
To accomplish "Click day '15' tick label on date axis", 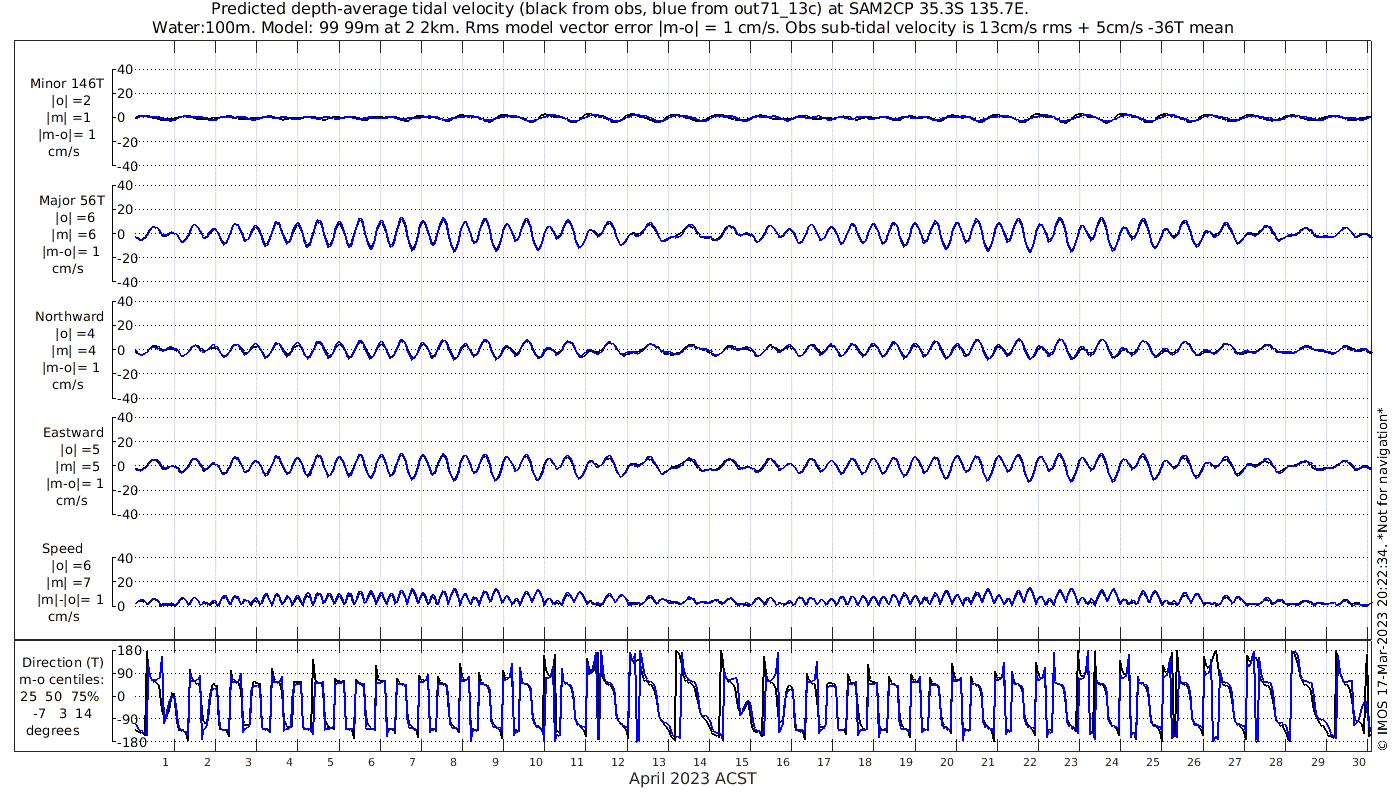I will (741, 762).
